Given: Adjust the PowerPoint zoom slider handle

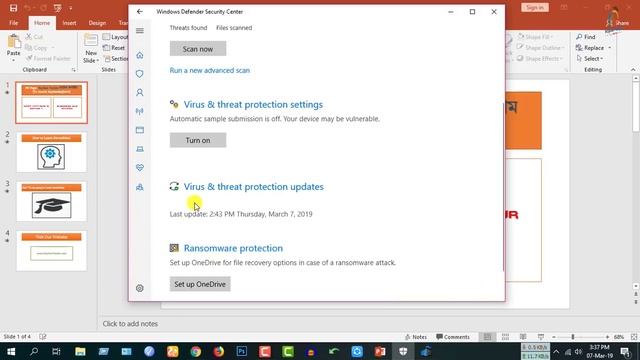Looking at the screenshot, I should click(x=573, y=337).
